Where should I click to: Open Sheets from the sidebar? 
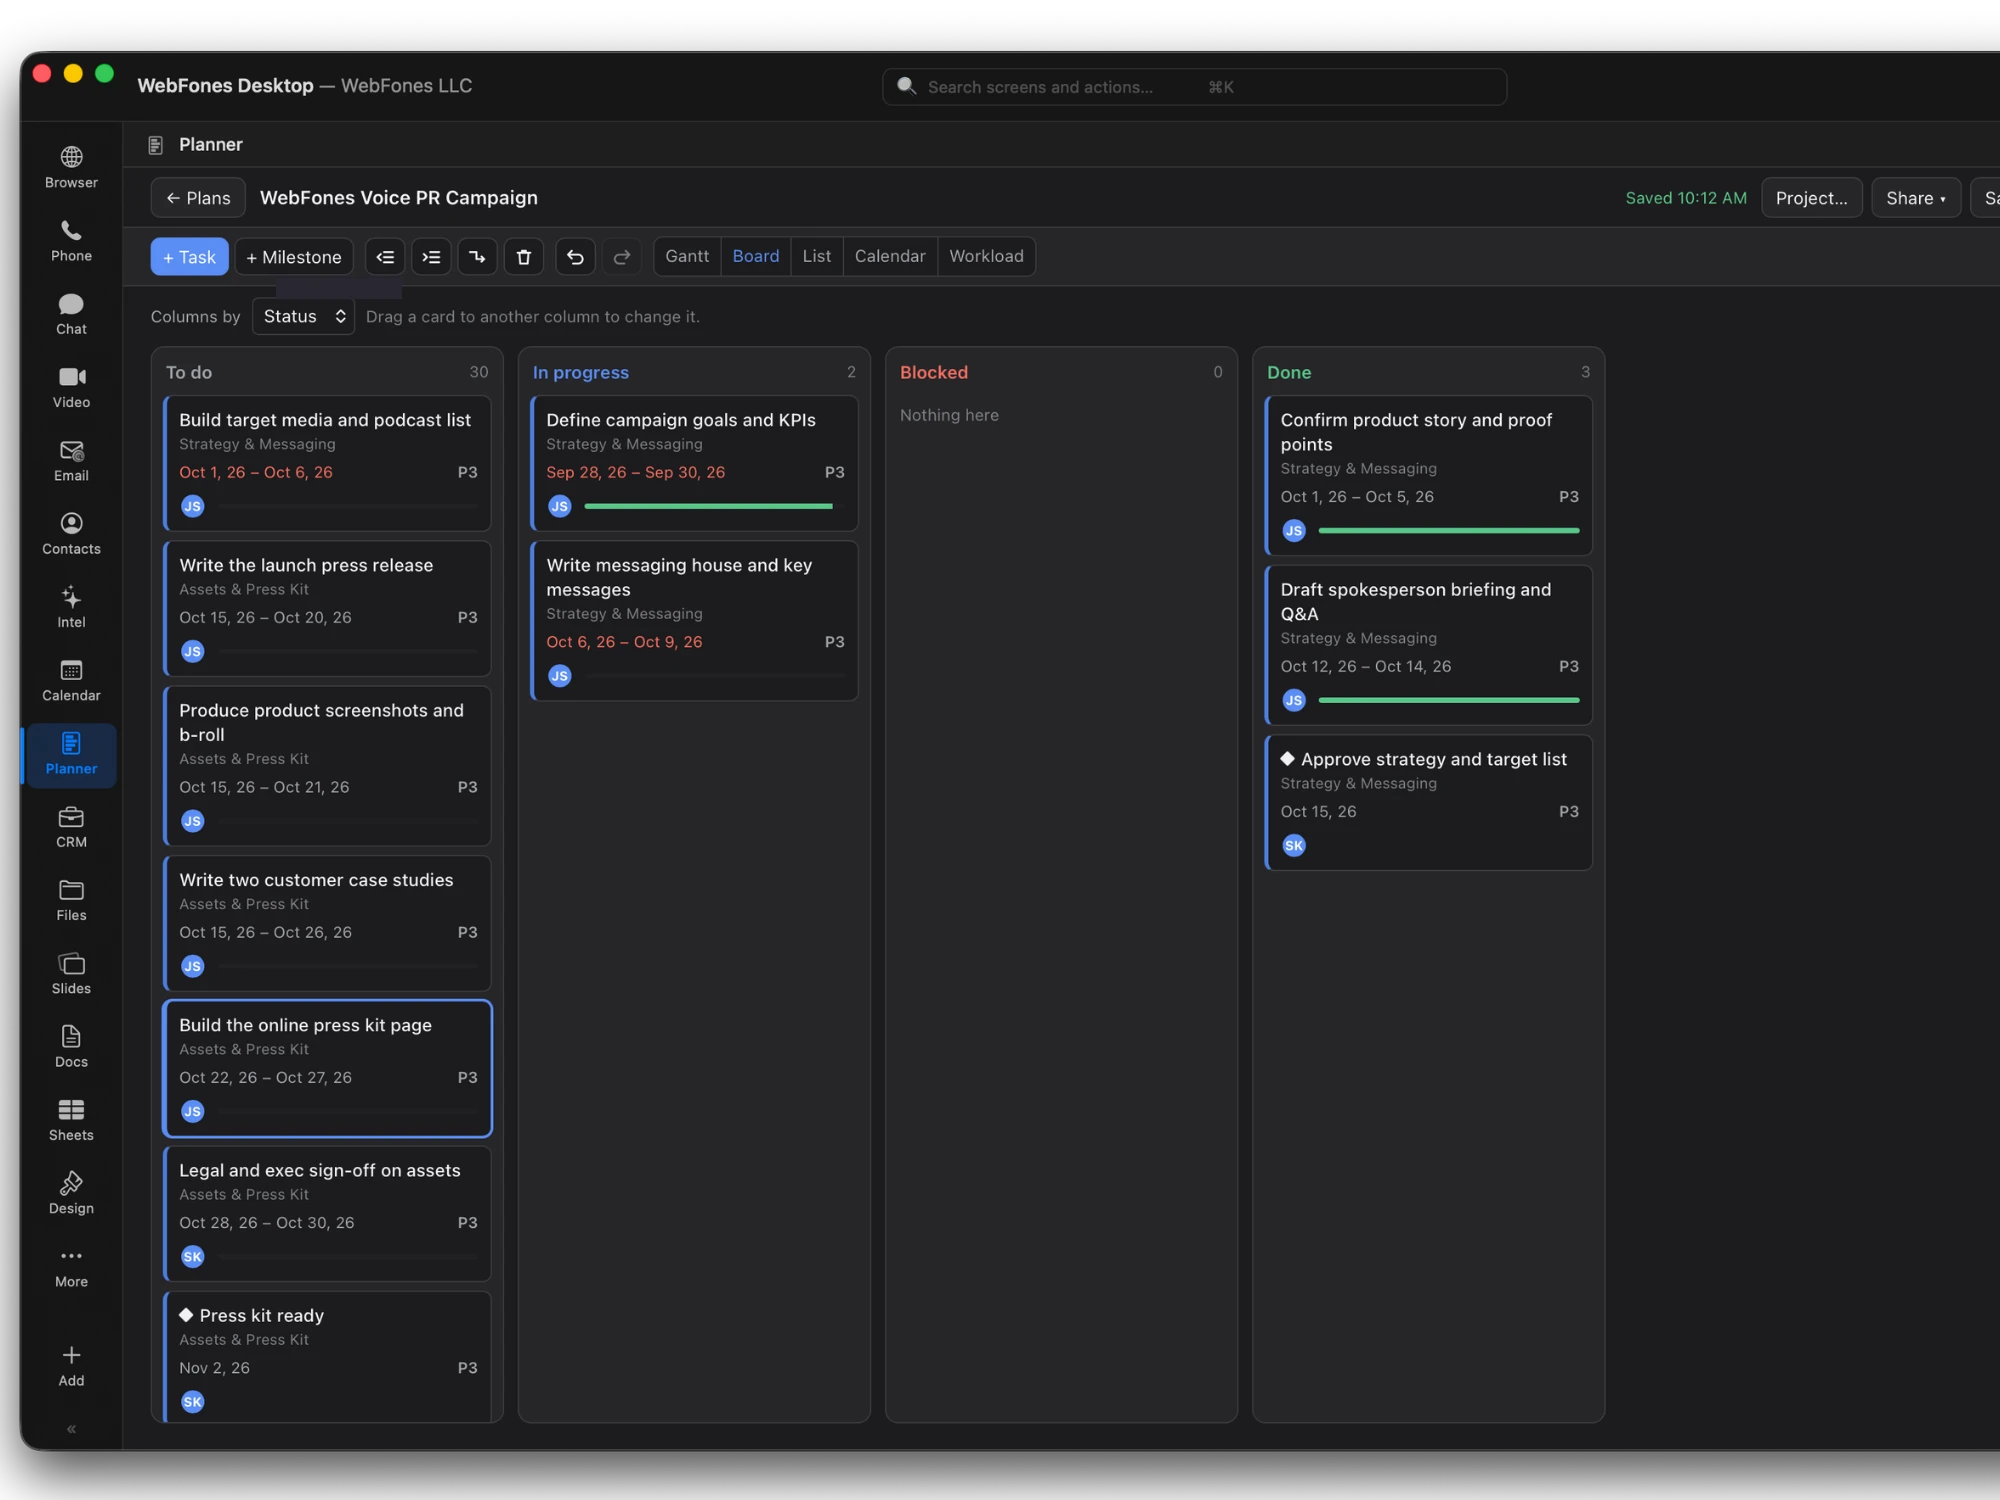coord(71,1120)
